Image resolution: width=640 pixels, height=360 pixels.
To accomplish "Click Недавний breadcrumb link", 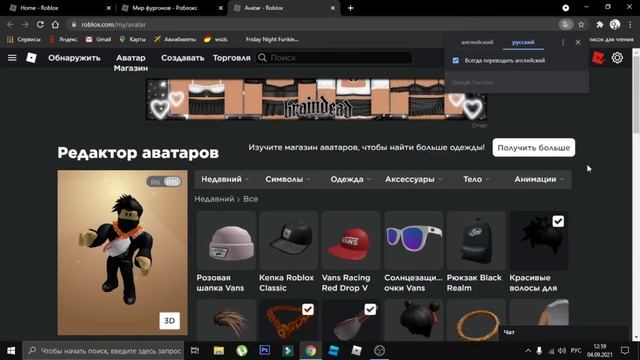I will pyautogui.click(x=214, y=199).
